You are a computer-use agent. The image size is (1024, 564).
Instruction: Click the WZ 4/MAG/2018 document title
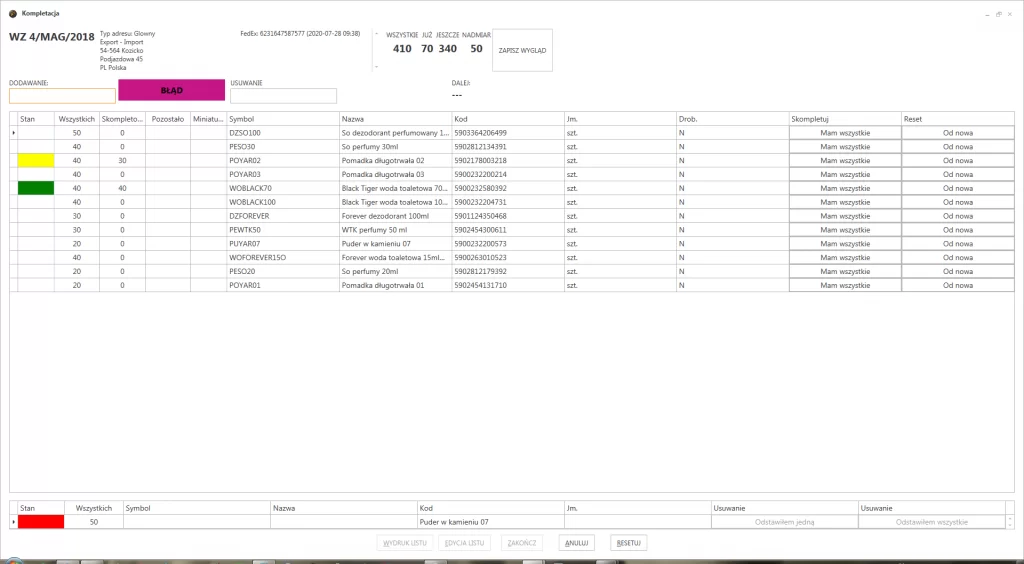[52, 37]
